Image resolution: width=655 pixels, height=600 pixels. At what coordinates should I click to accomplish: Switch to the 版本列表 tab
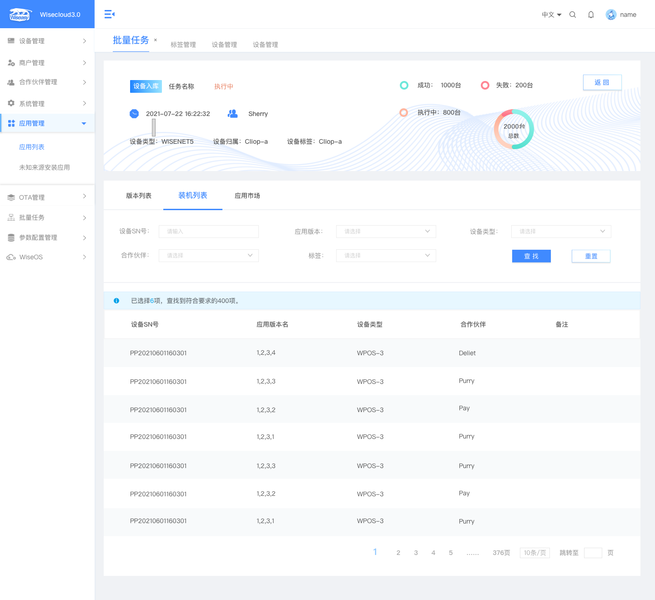139,196
